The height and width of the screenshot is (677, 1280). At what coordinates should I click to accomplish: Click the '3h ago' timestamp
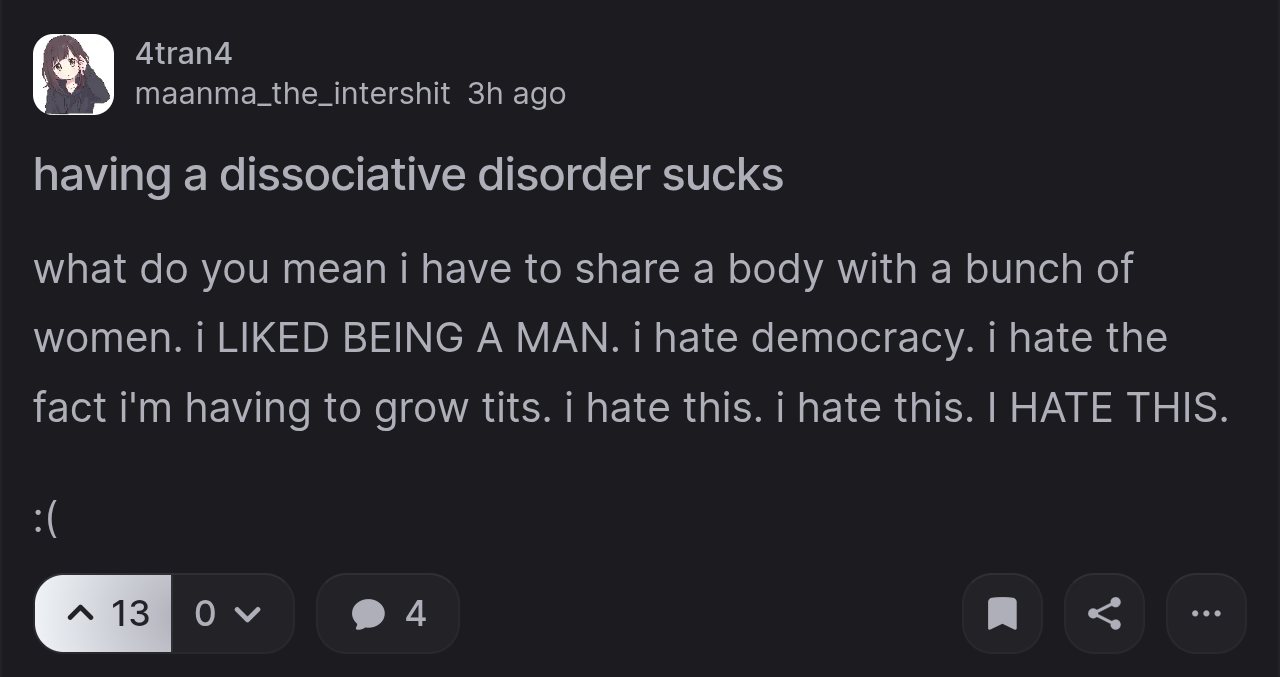pos(517,94)
